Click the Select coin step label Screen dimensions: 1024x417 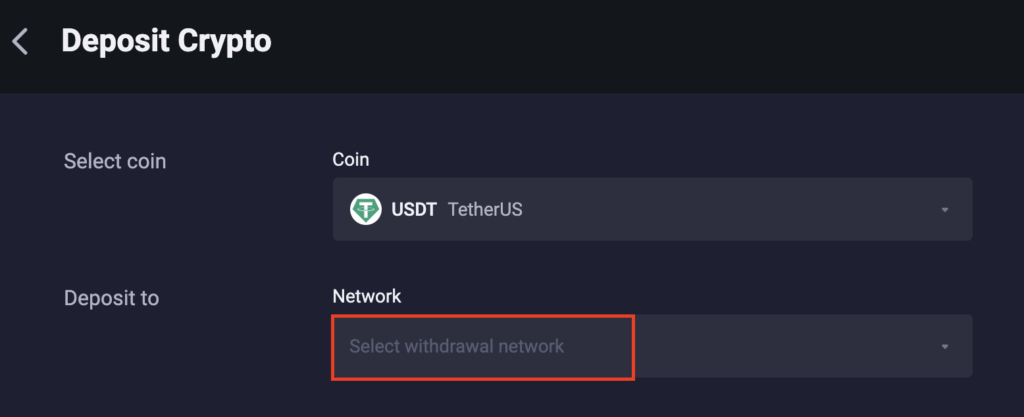(115, 161)
